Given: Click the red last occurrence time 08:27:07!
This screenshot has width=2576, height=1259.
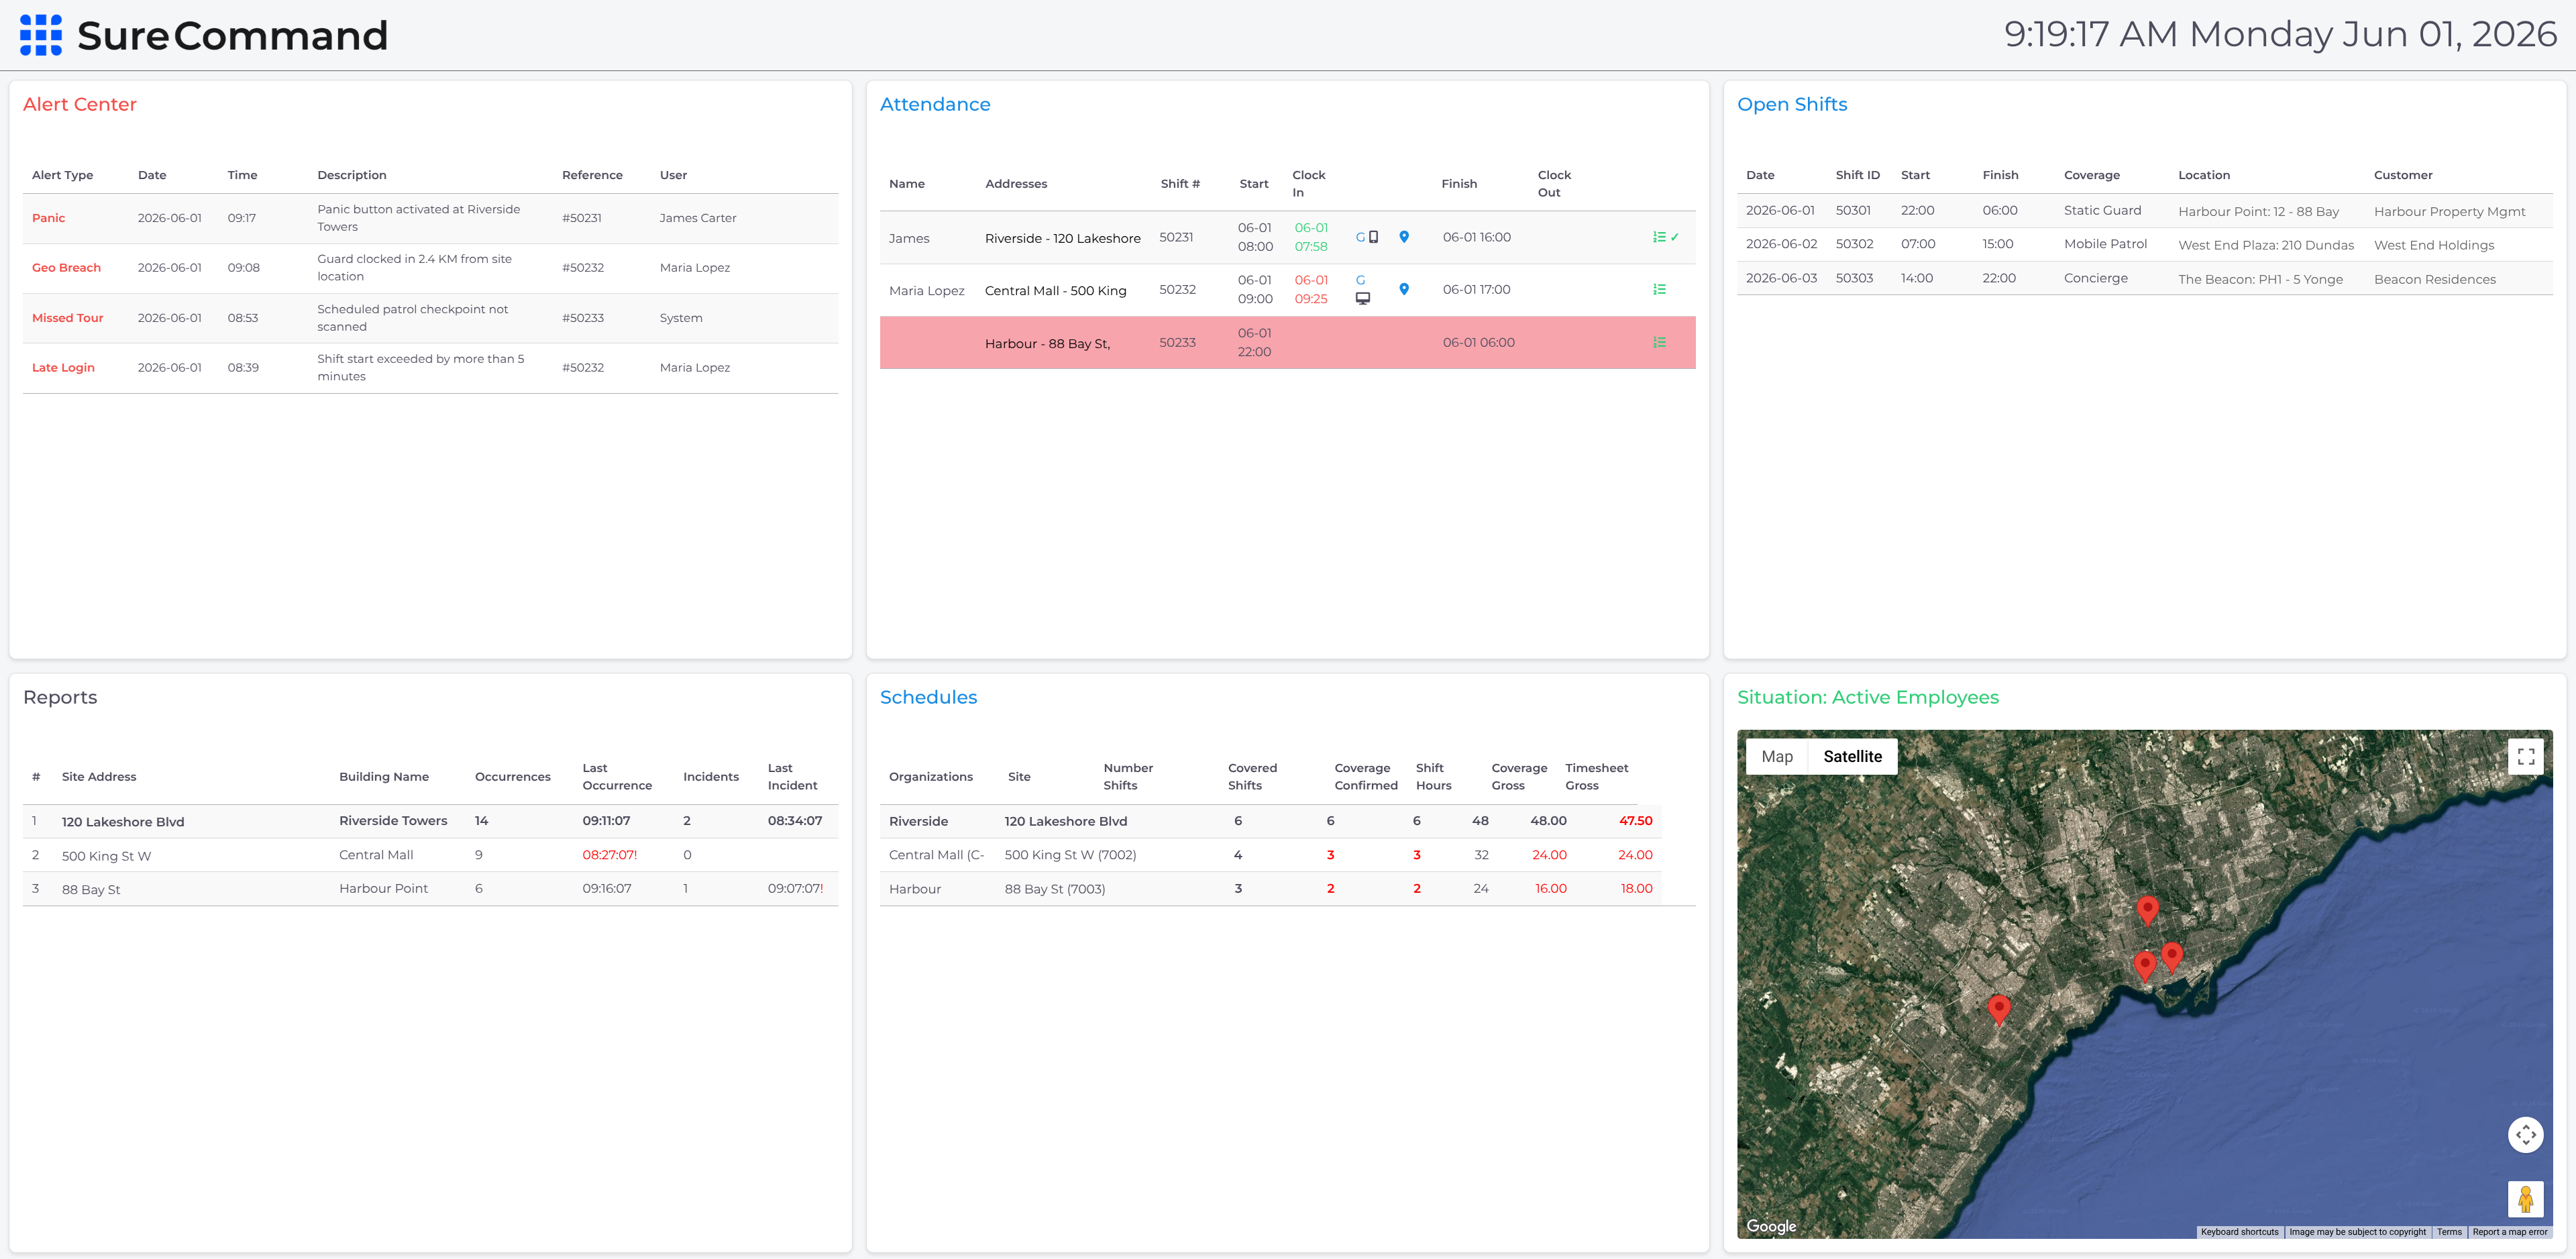Looking at the screenshot, I should [610, 855].
